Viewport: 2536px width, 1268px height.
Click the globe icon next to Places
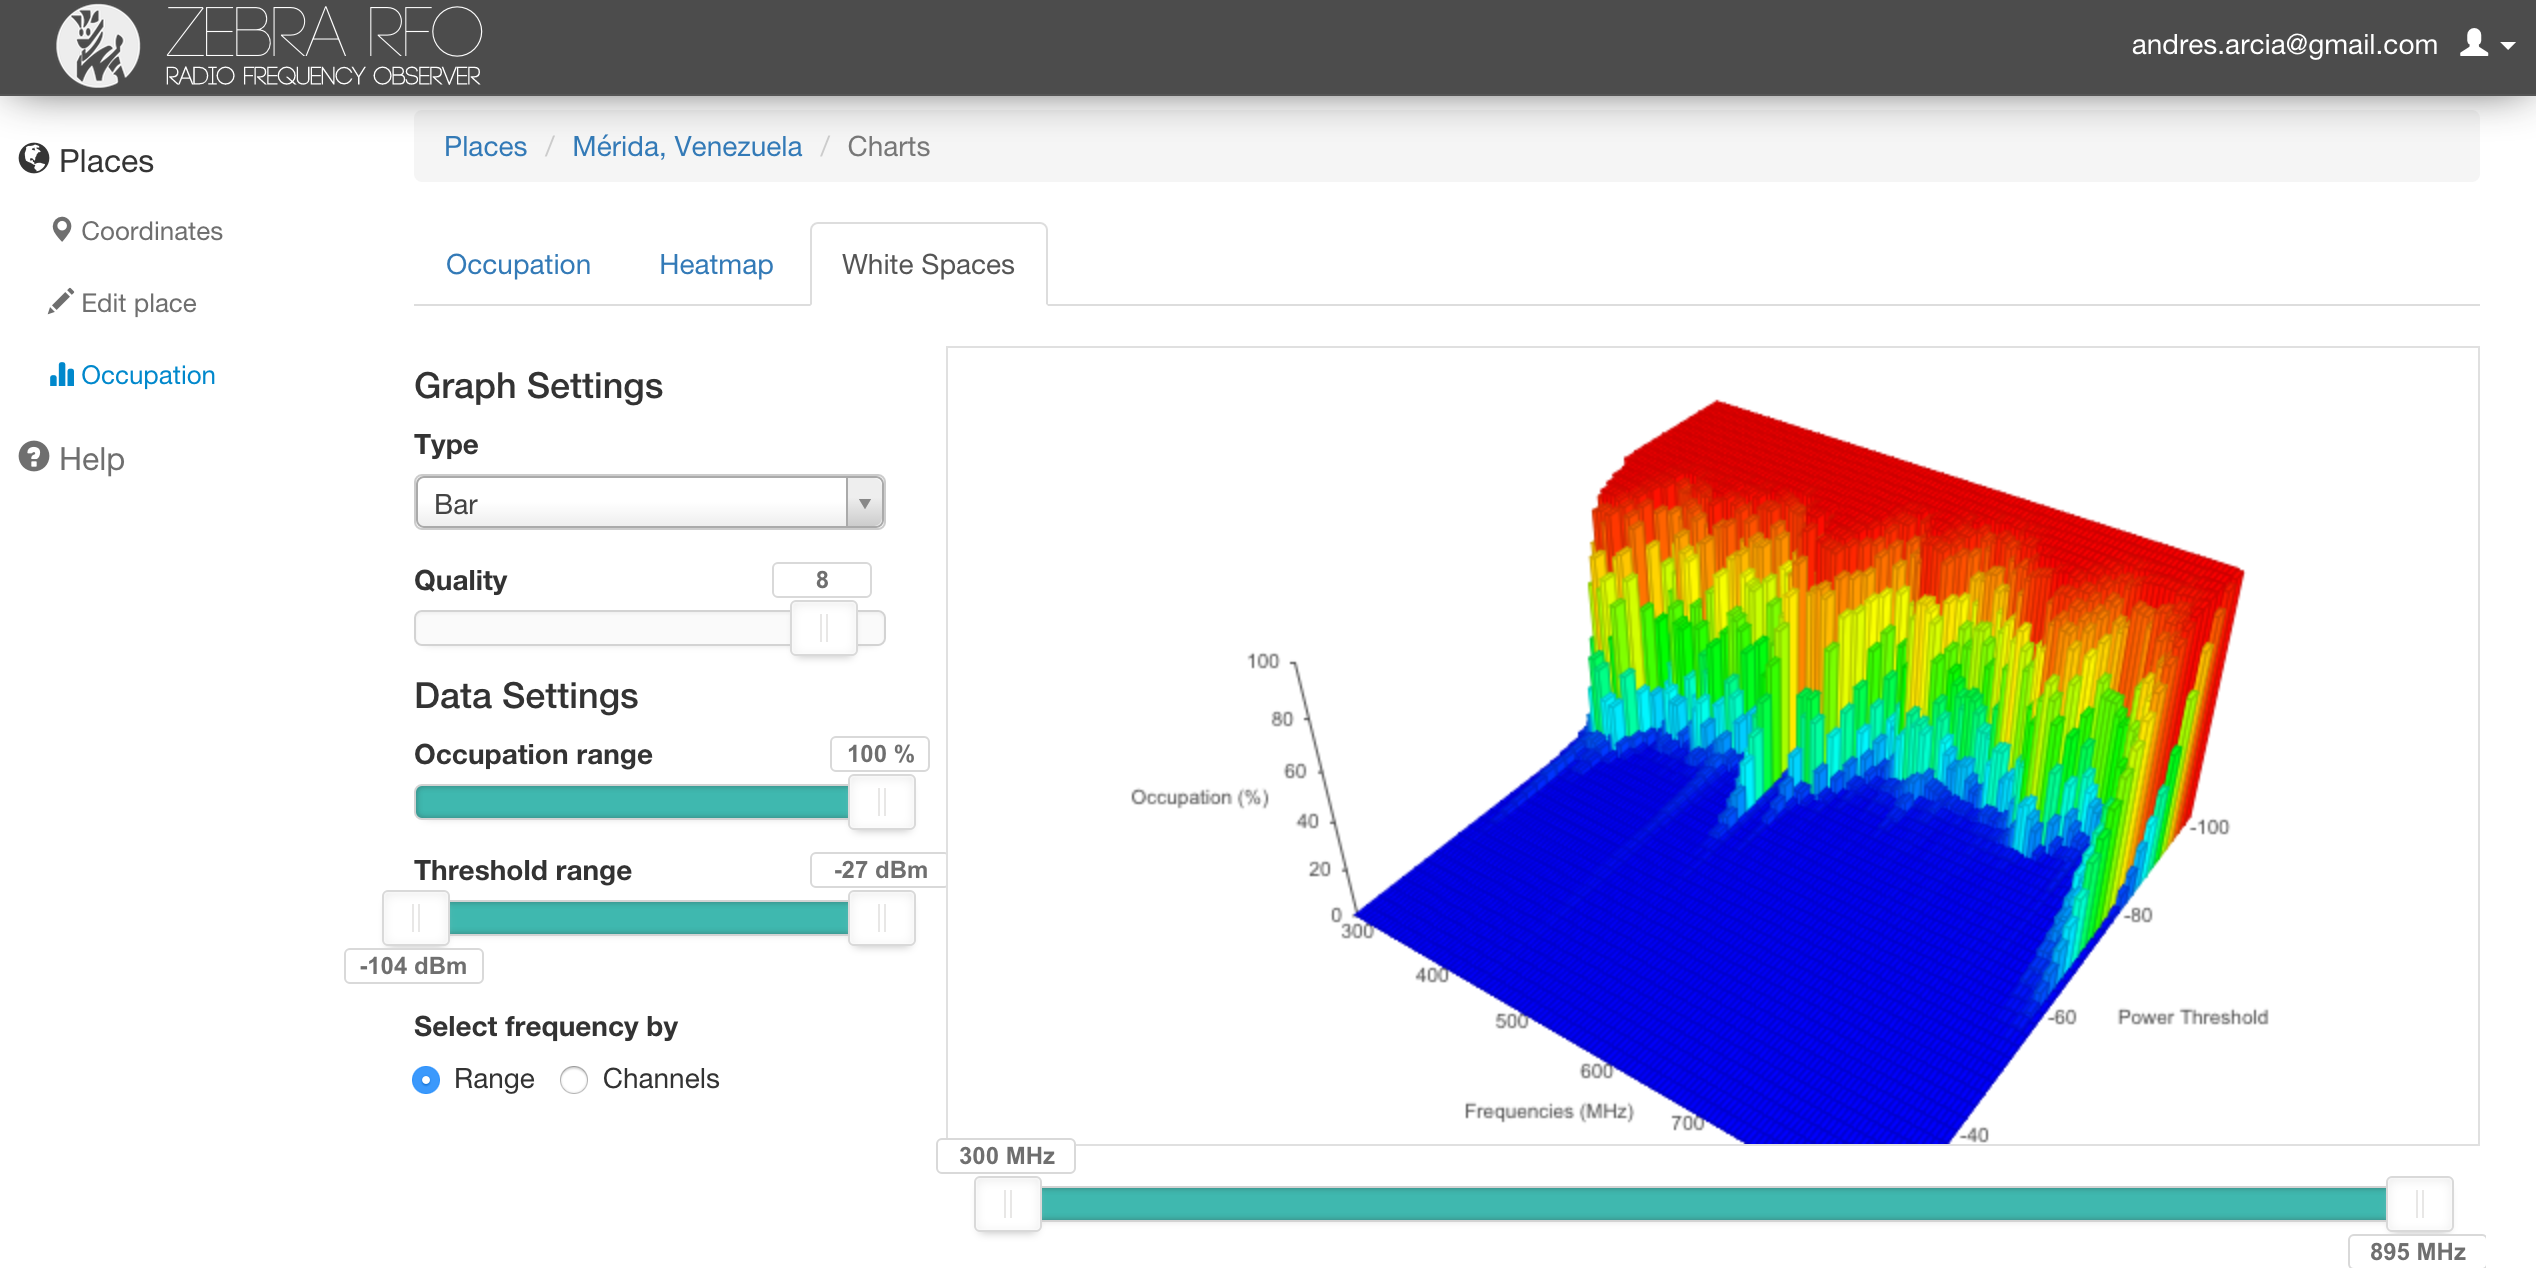pyautogui.click(x=33, y=159)
